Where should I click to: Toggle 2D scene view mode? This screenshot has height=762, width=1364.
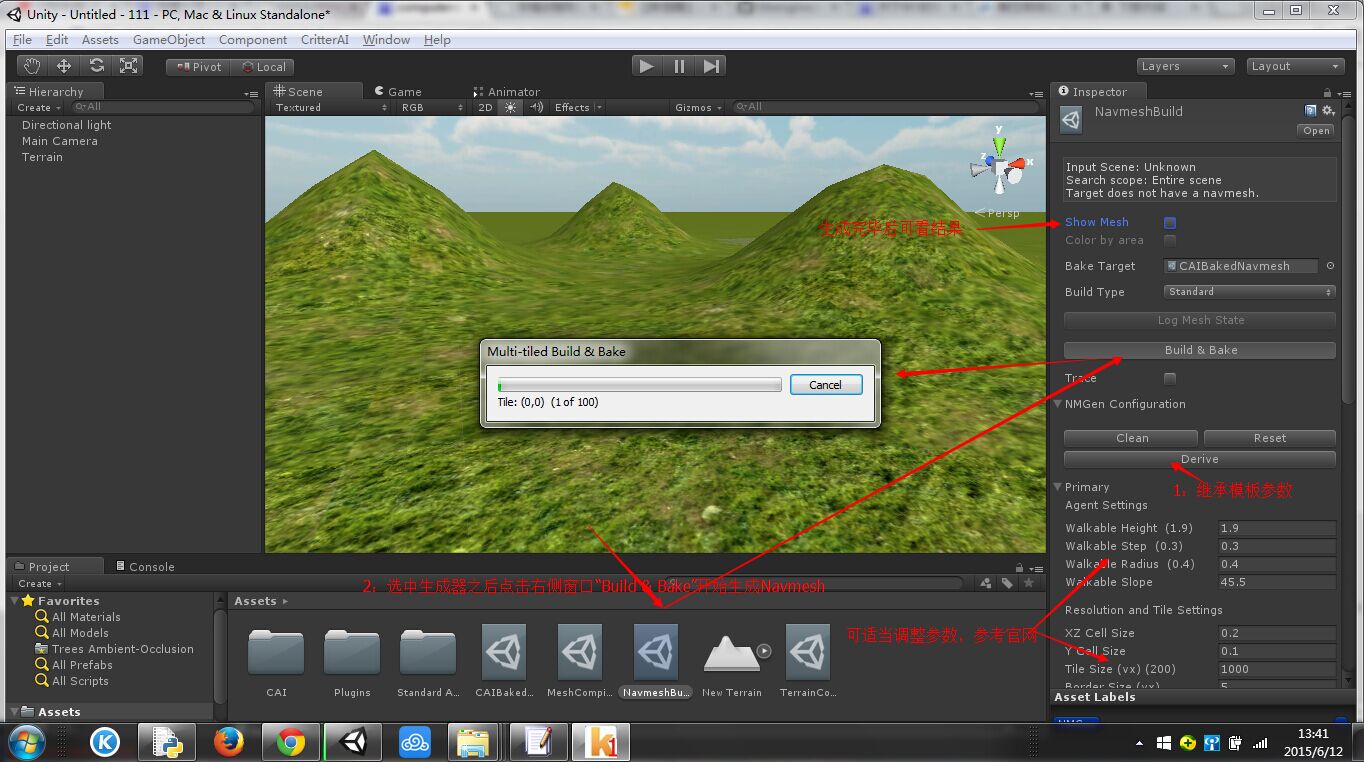pos(486,107)
